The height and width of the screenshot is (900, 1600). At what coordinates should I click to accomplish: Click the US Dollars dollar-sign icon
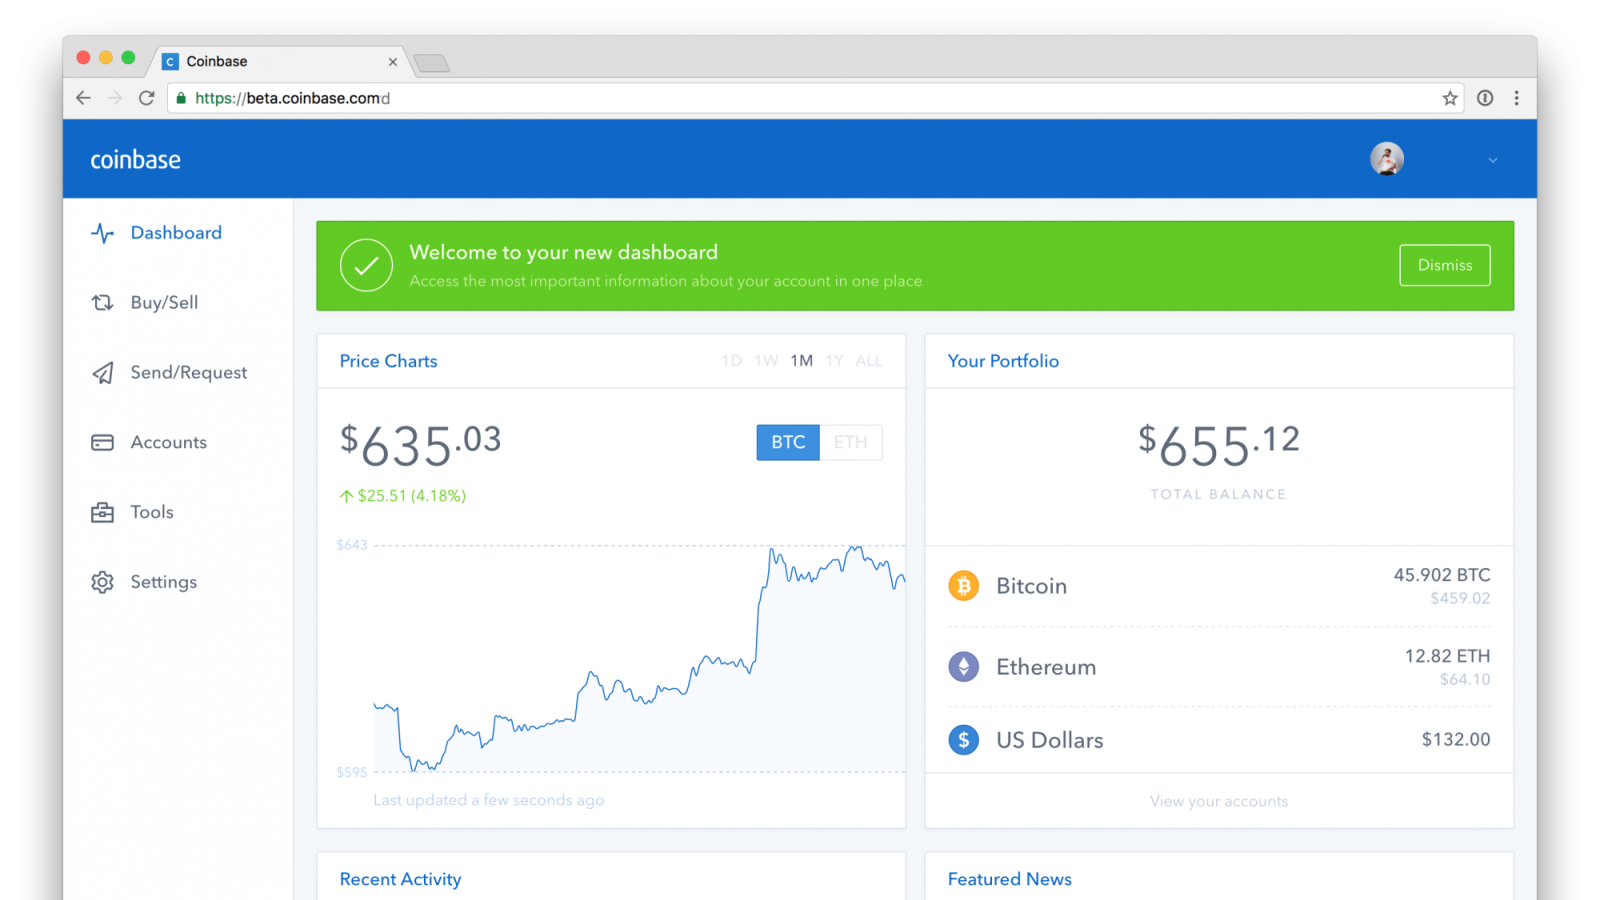(964, 740)
